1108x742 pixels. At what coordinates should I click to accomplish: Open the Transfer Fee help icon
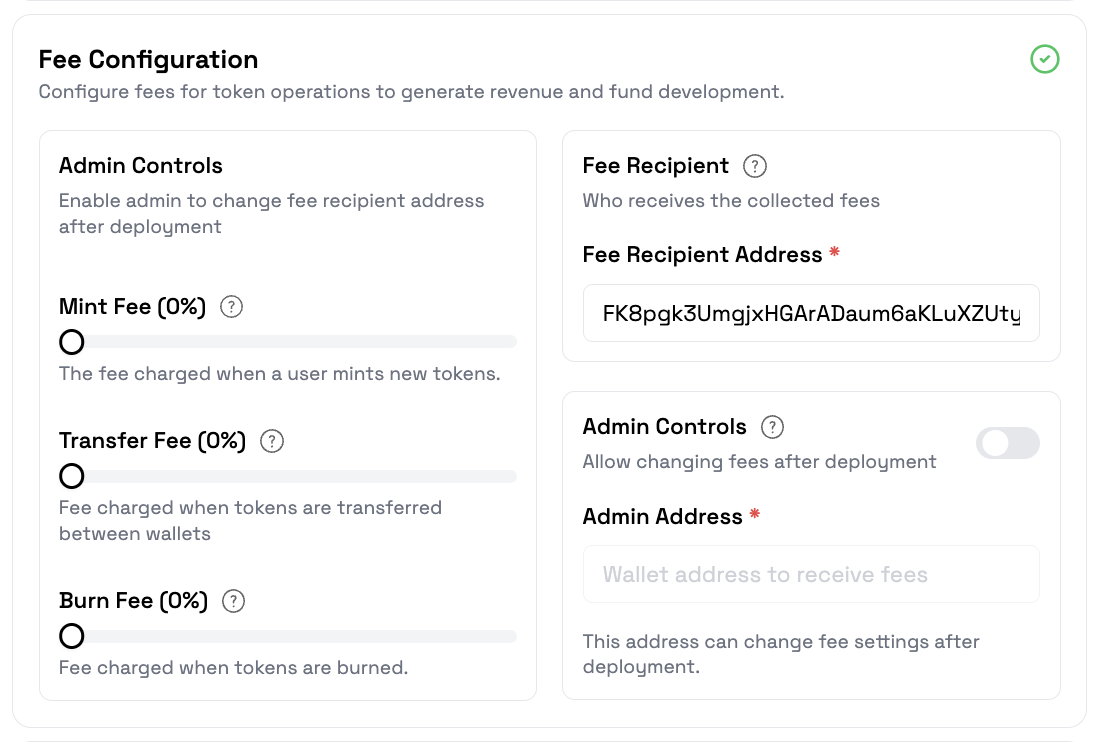(x=271, y=441)
